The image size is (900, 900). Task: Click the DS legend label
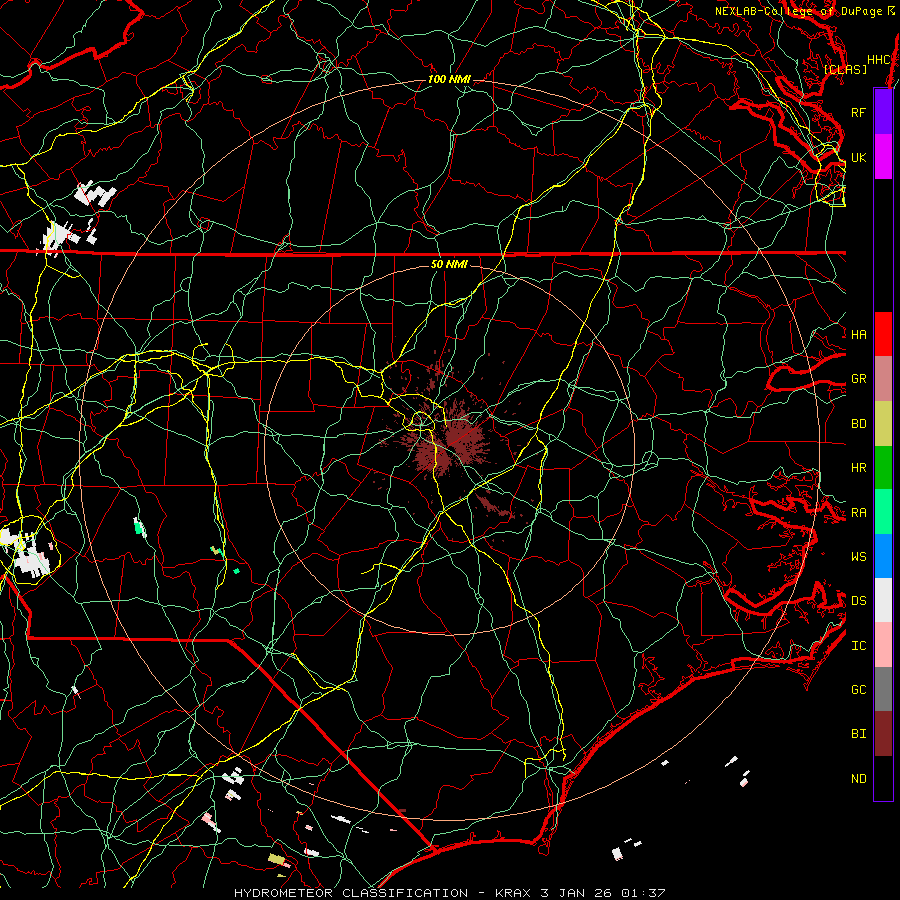click(859, 601)
